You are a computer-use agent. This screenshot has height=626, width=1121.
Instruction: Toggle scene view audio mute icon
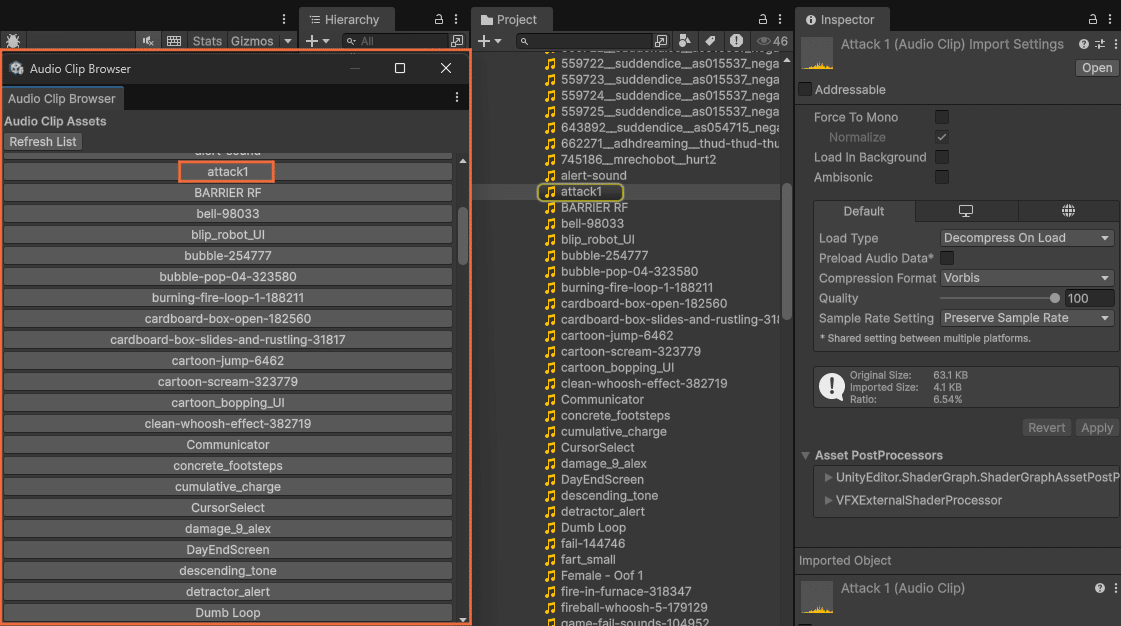(147, 41)
